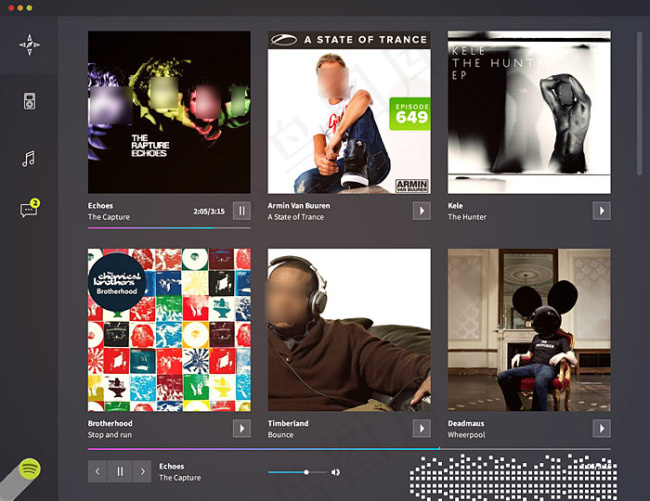Viewport: 650px width, 501px height.
Task: Click the 'Wheerpool' subtitle text
Action: click(466, 435)
